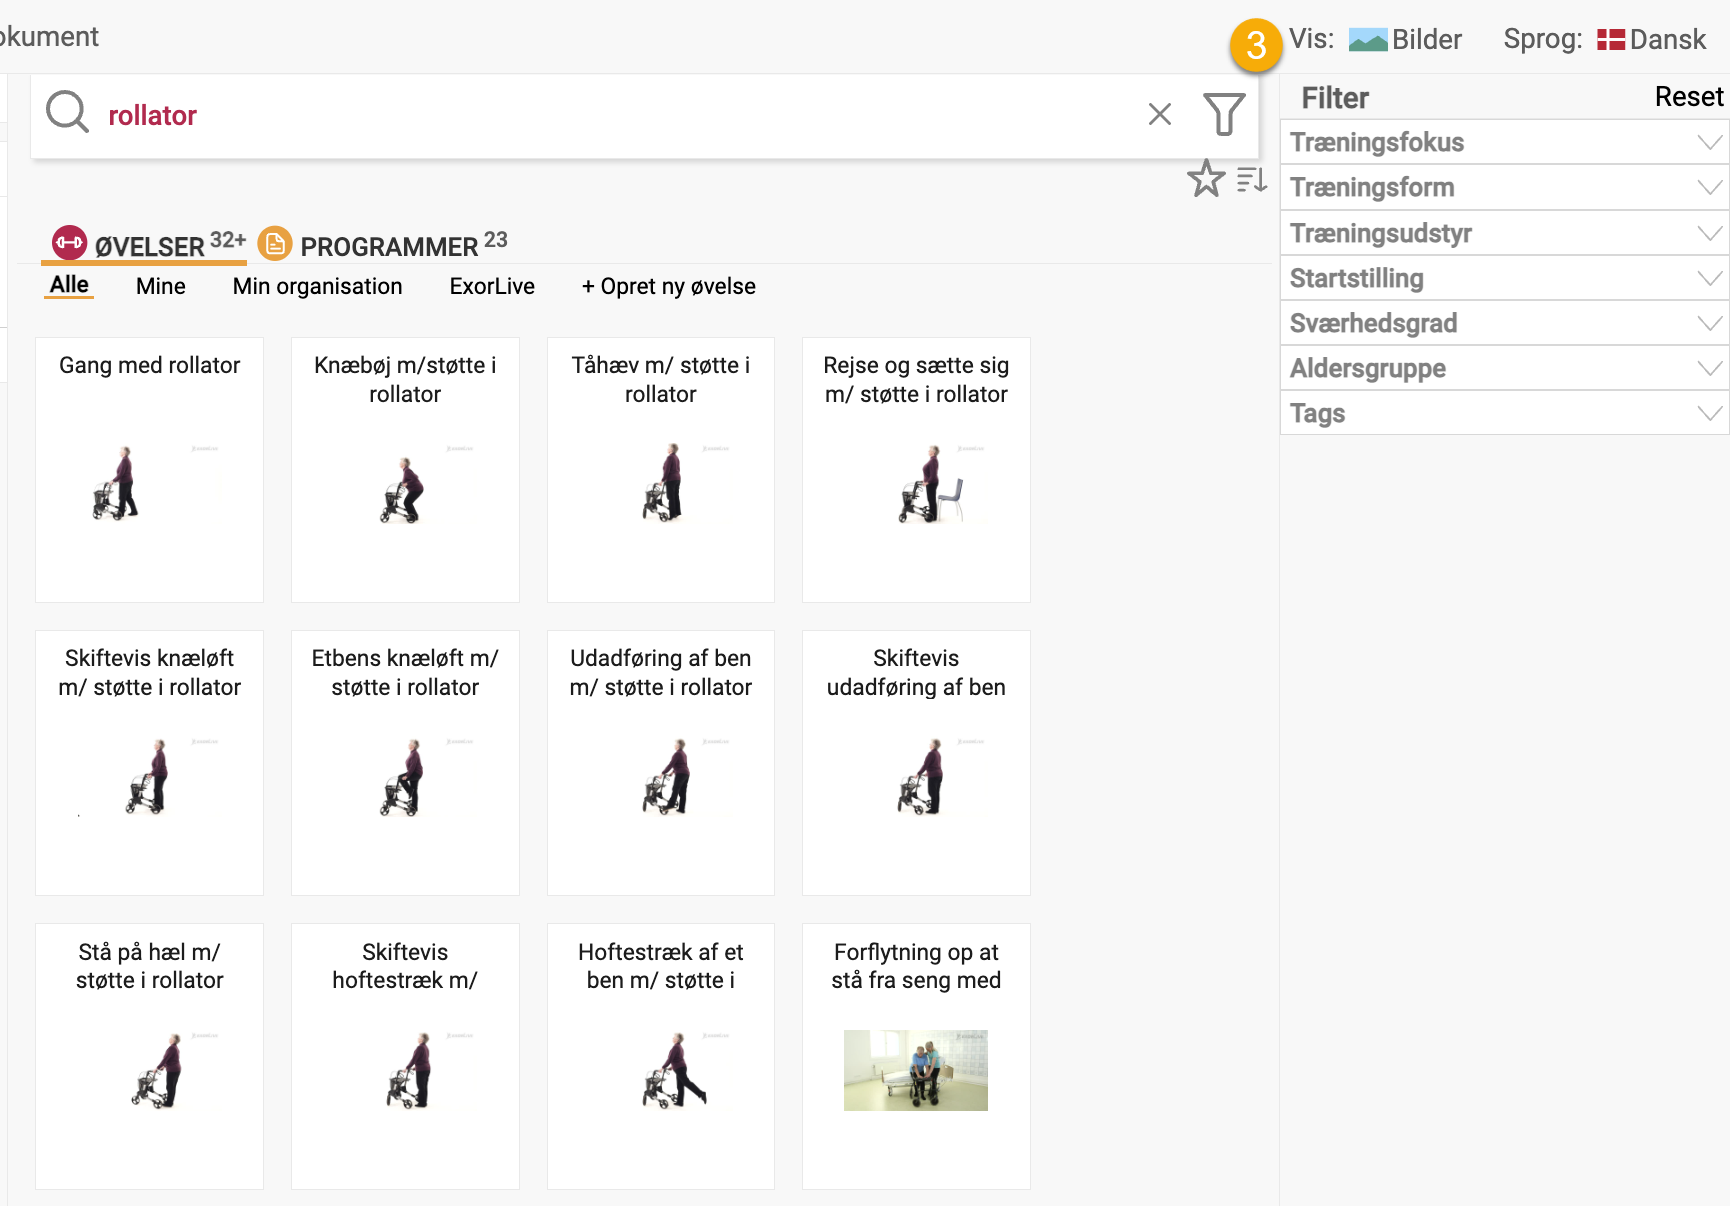This screenshot has width=1730, height=1206.
Task: Select the ExorLive sub-tab
Action: point(492,286)
